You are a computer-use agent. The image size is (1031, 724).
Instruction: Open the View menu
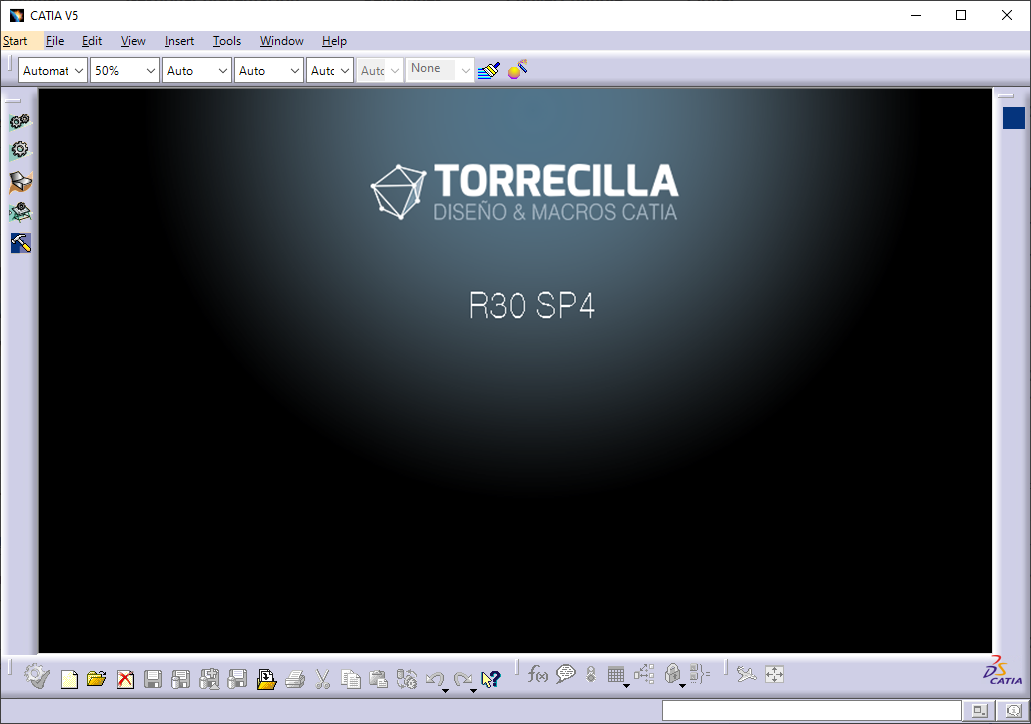133,41
